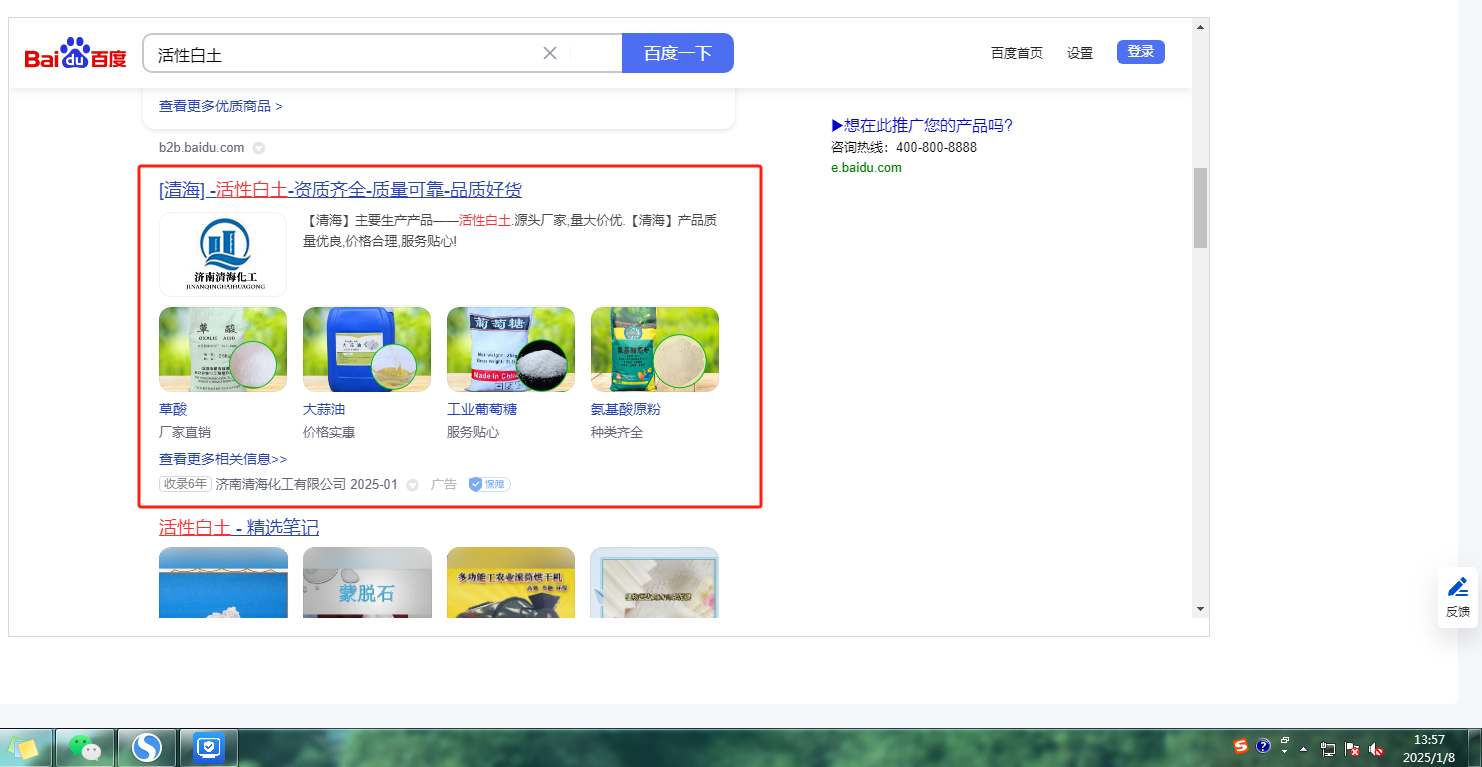
Task: Open Sogou browser from the taskbar
Action: [x=147, y=747]
